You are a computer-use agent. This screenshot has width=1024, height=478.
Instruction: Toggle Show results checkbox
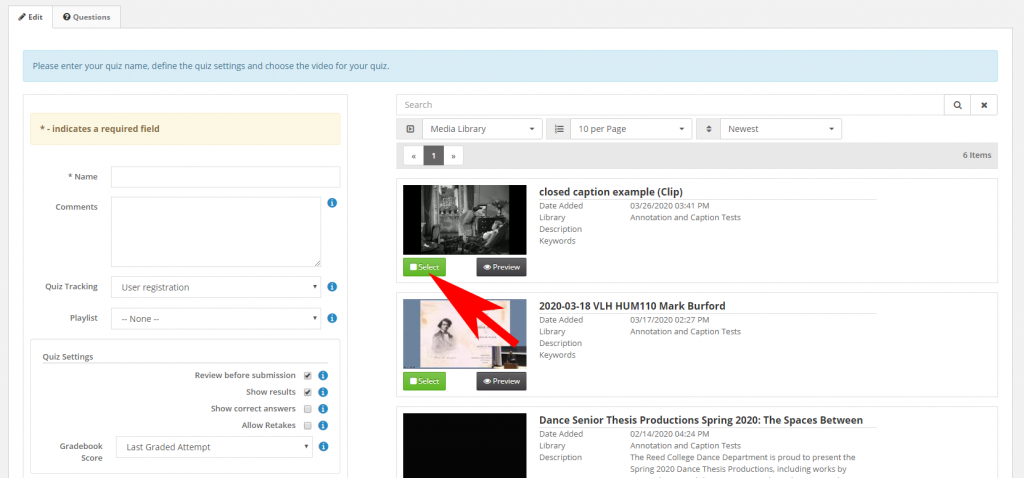308,392
